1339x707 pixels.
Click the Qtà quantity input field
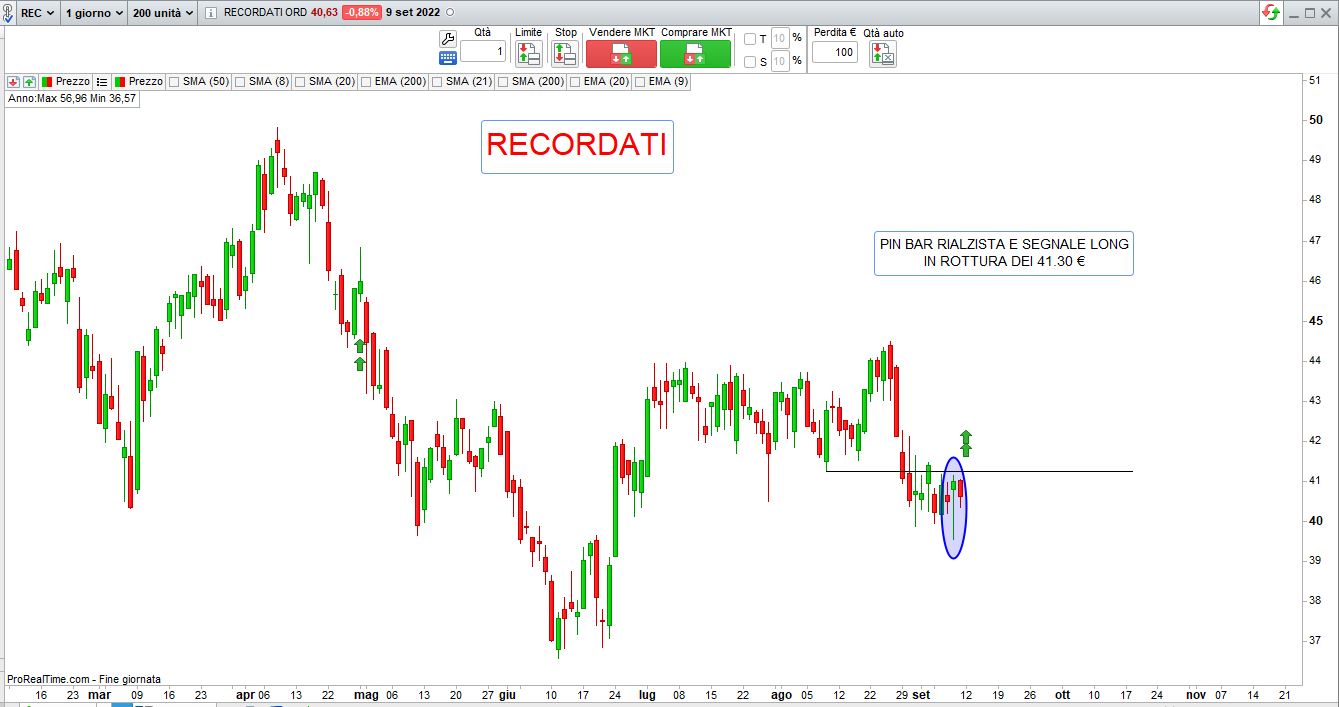point(483,51)
